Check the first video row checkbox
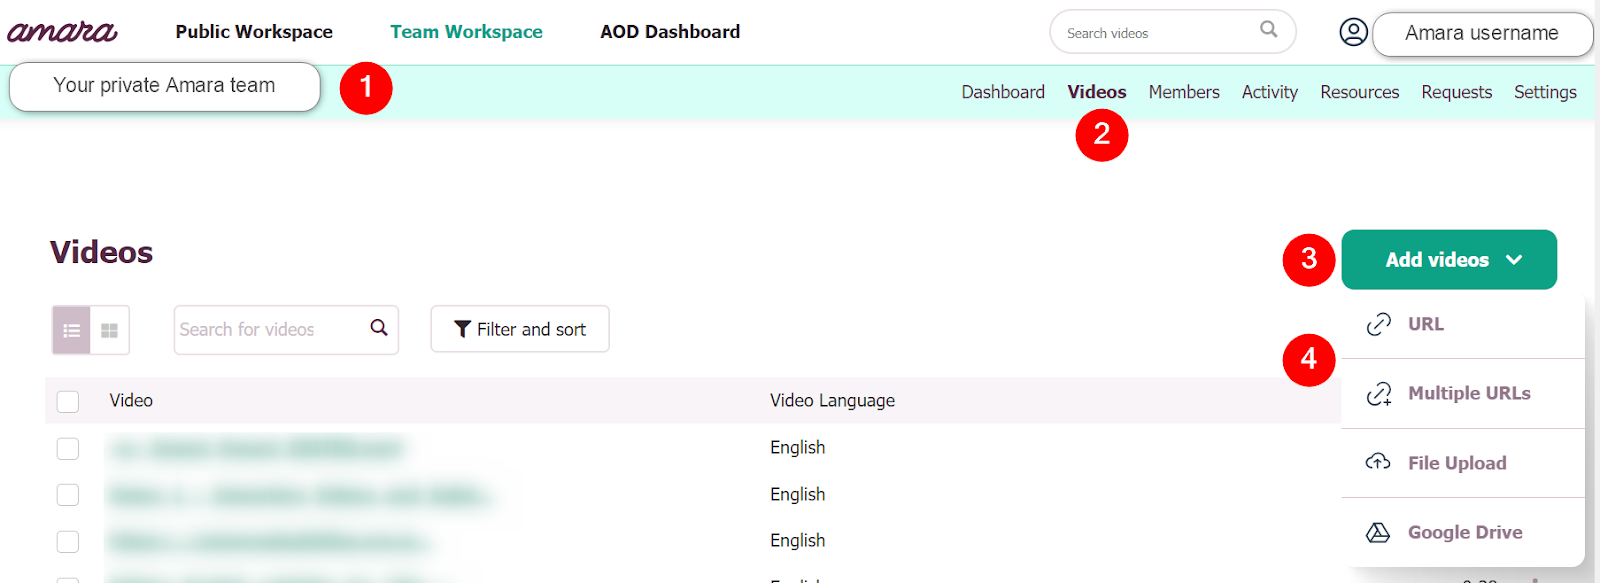 (x=68, y=449)
